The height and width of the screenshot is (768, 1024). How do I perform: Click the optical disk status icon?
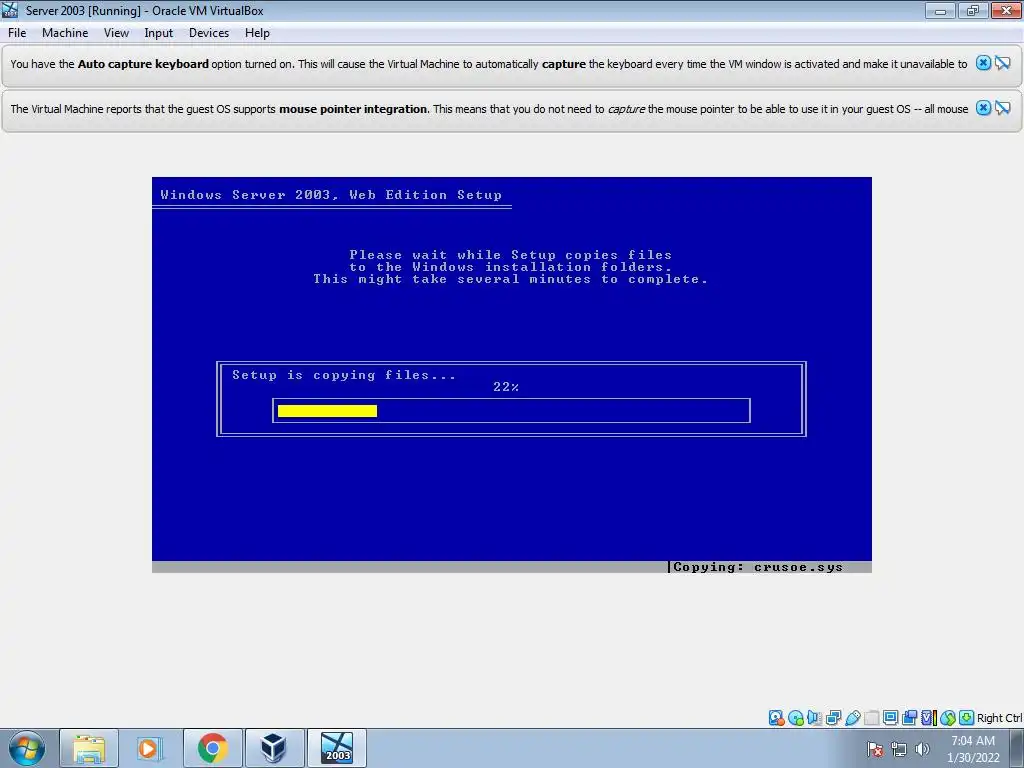pyautogui.click(x=795, y=718)
